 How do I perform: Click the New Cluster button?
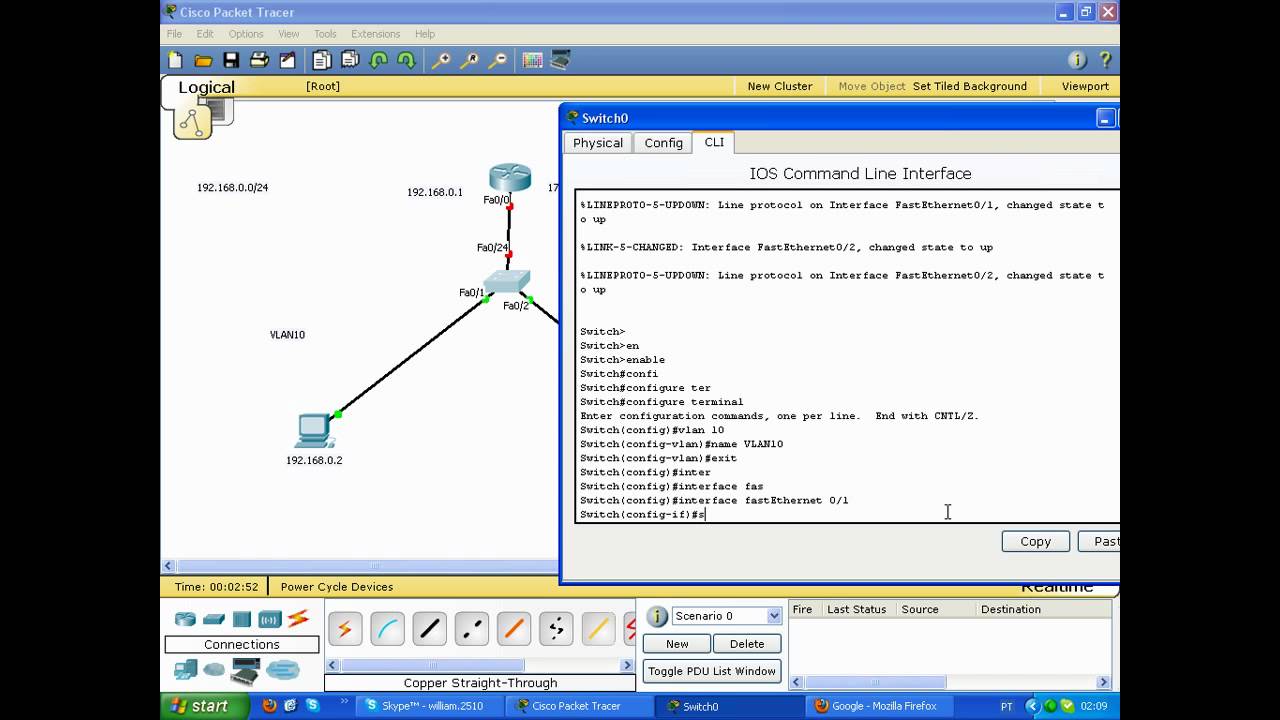[780, 86]
